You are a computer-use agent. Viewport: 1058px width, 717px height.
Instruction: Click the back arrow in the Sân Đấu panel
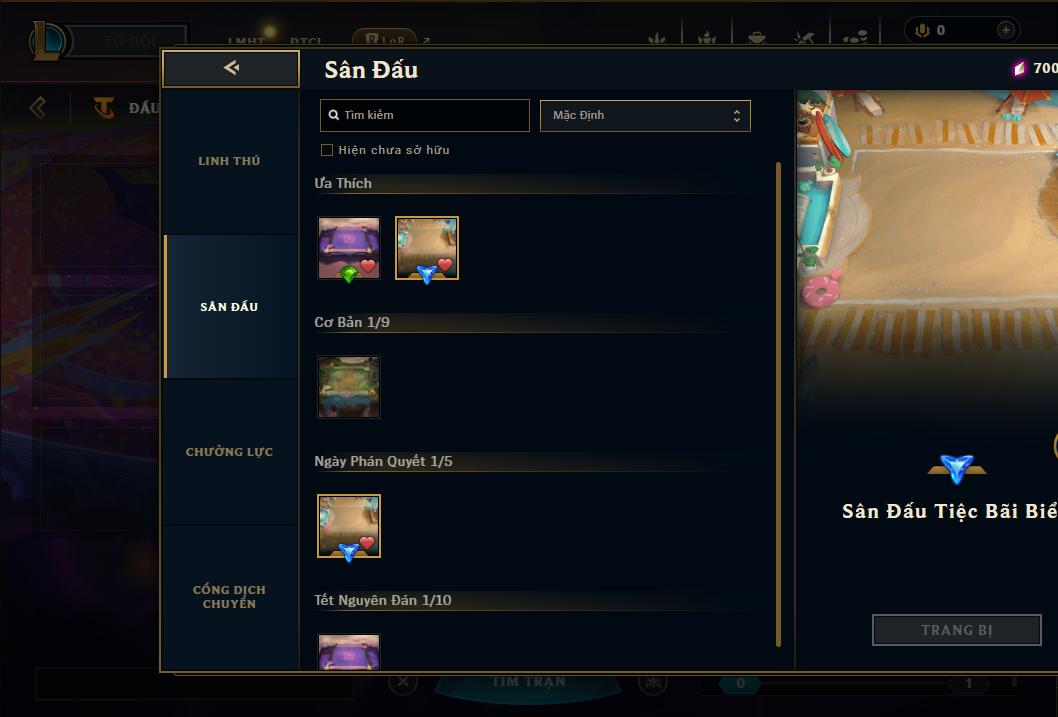pyautogui.click(x=231, y=67)
